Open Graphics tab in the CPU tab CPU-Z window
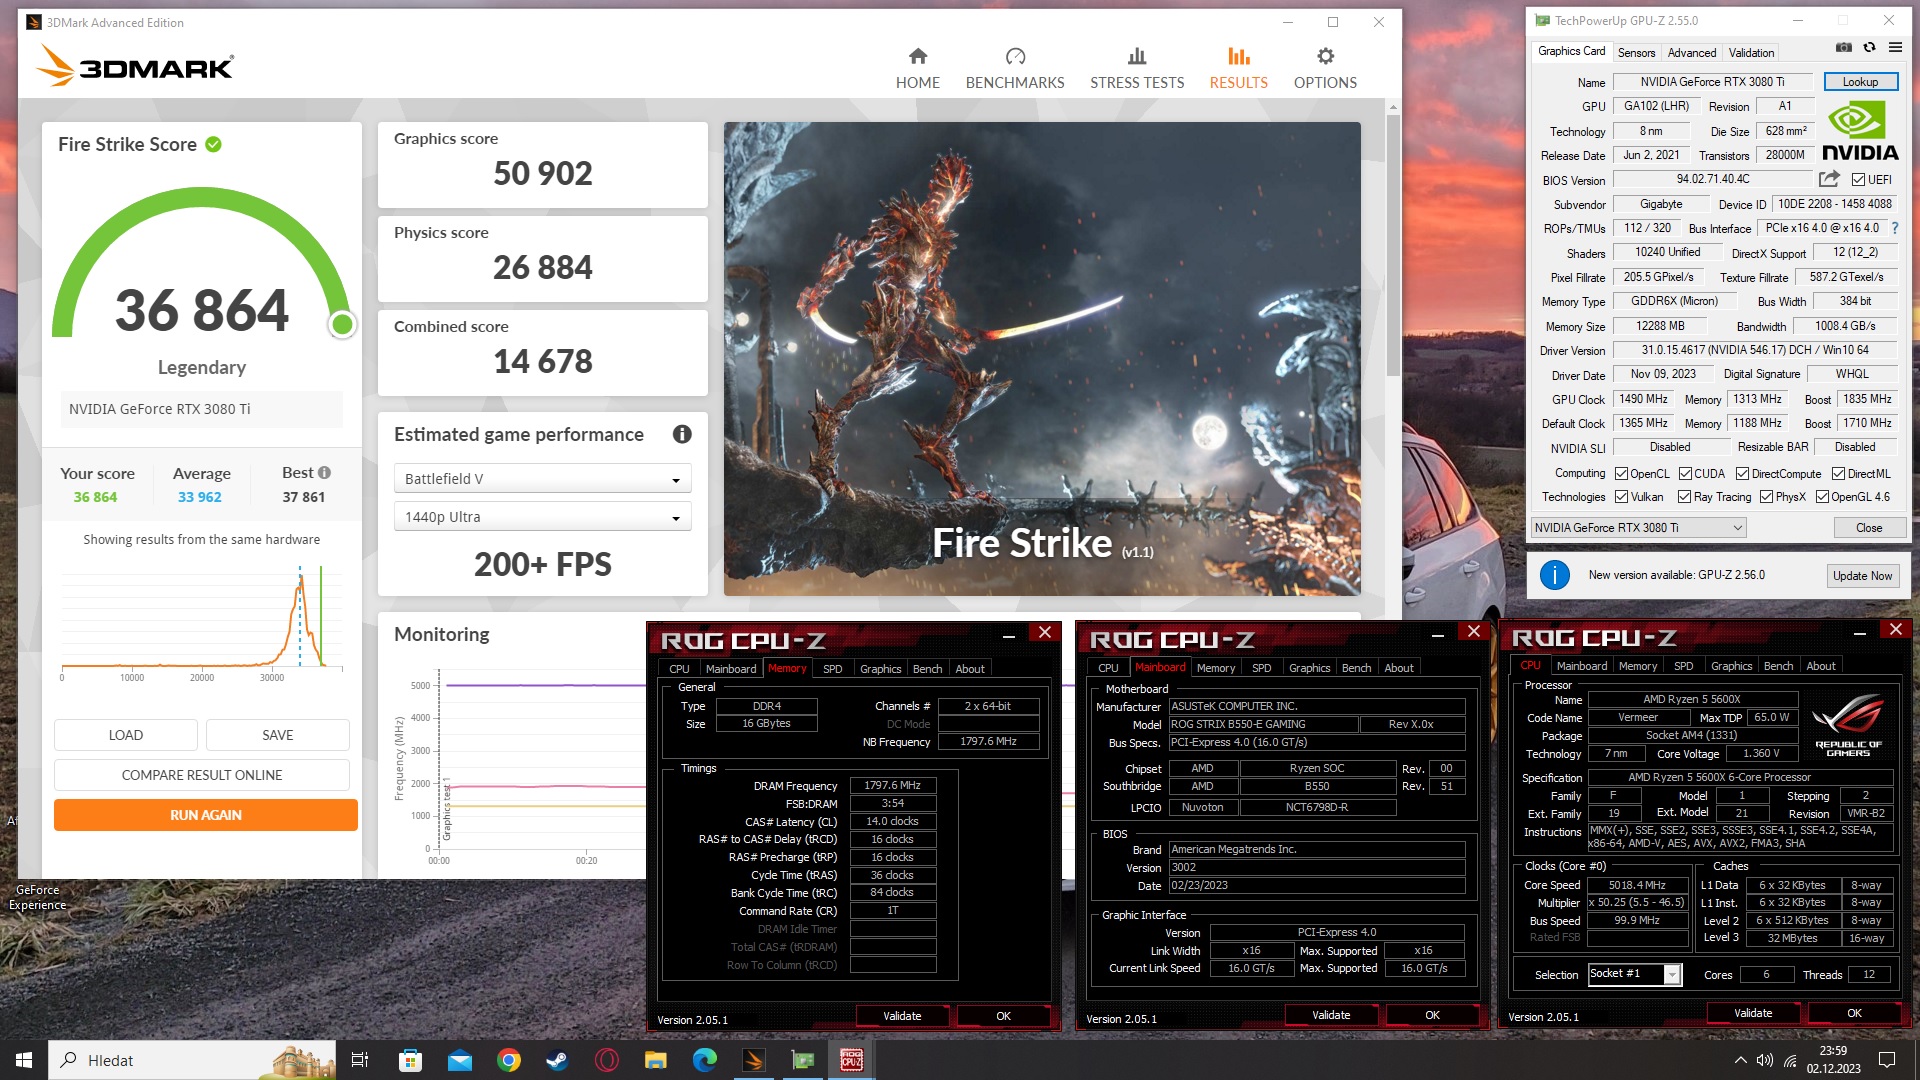 tap(1731, 666)
